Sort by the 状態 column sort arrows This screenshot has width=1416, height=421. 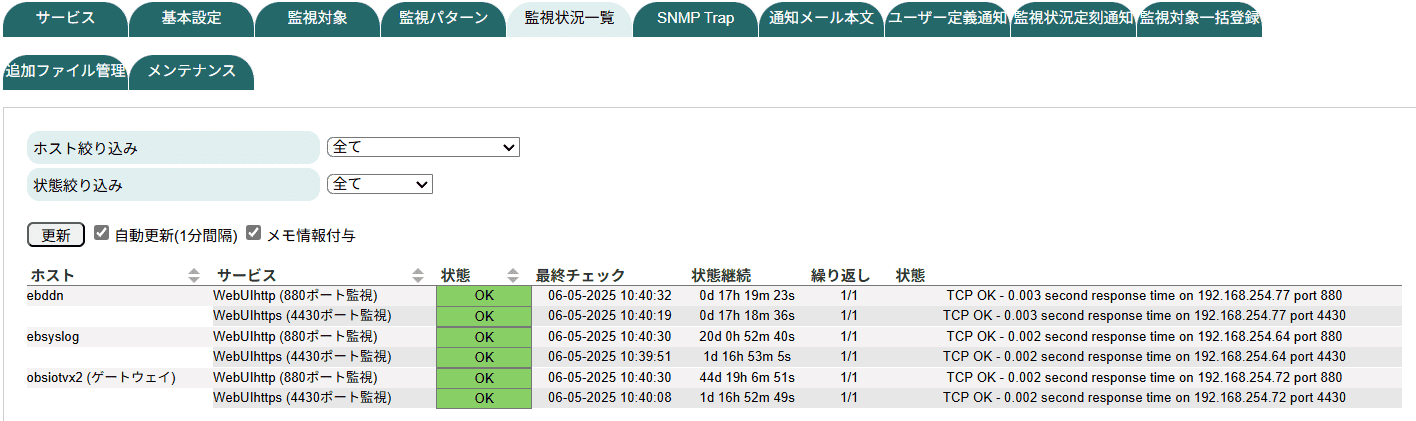click(513, 275)
